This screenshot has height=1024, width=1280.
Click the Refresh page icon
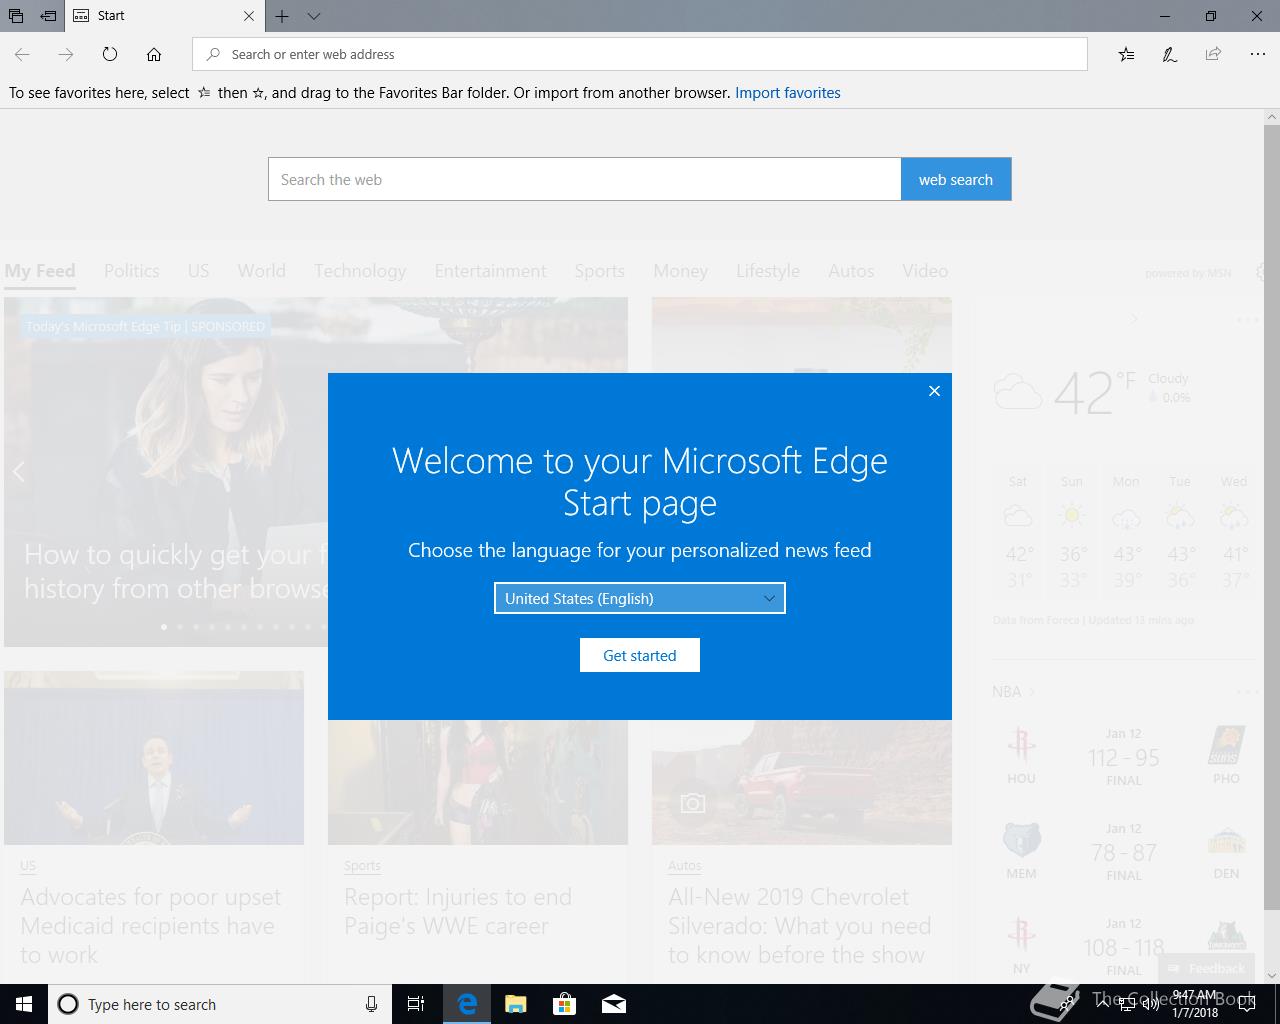110,54
